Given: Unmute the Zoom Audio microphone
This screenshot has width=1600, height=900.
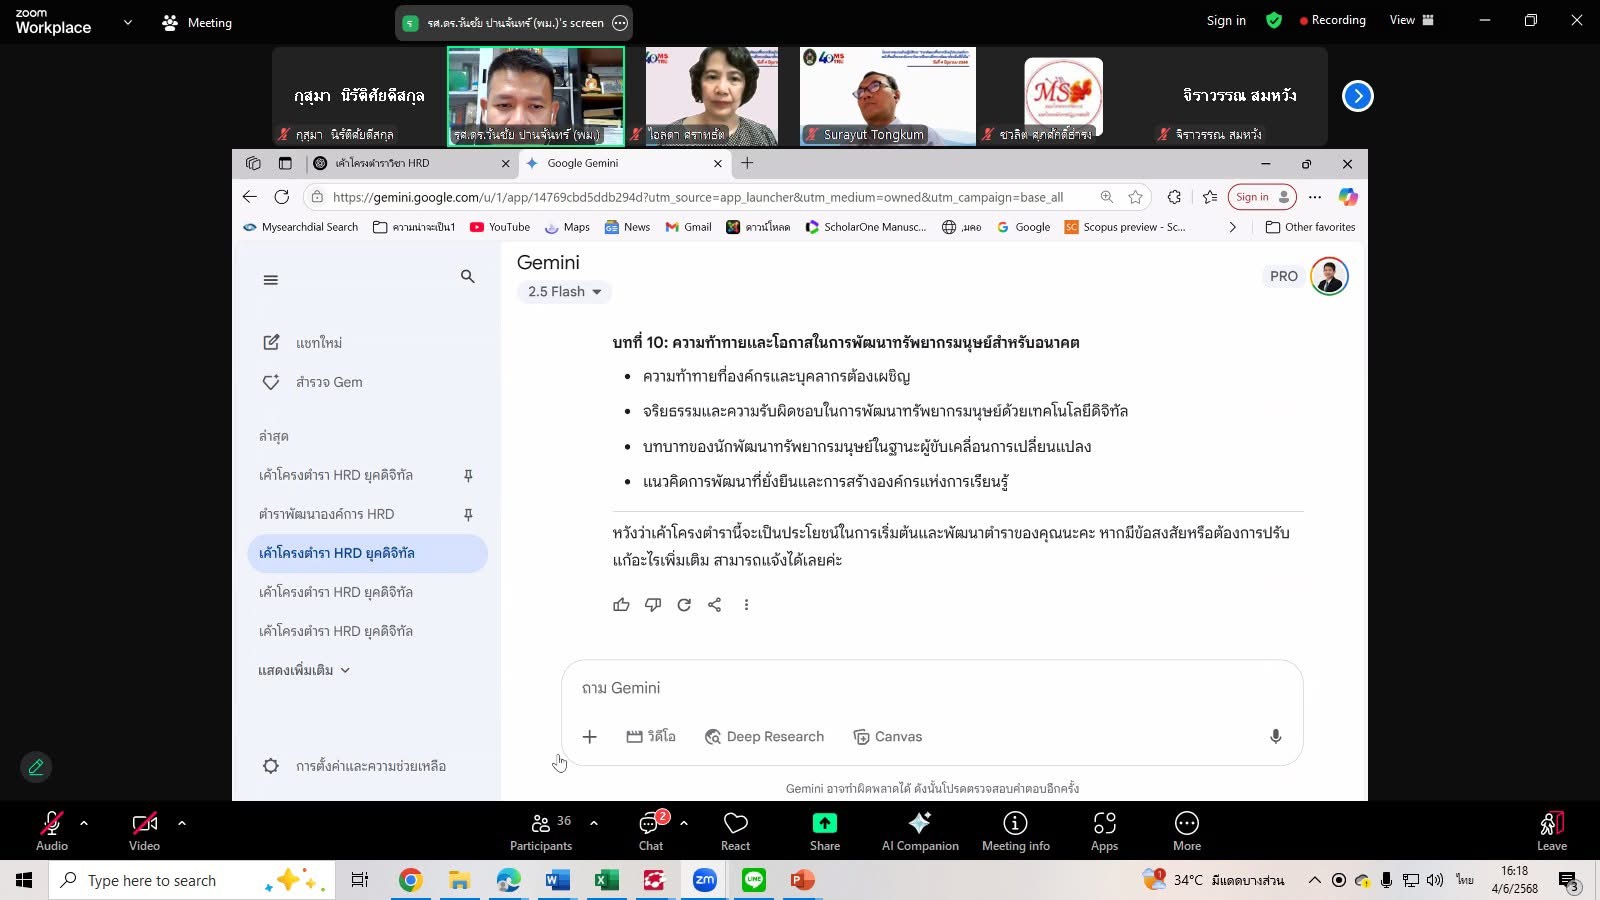Looking at the screenshot, I should [52, 831].
